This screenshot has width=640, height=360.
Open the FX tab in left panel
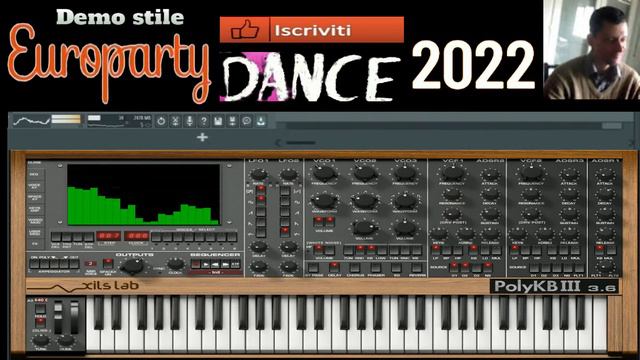34,244
